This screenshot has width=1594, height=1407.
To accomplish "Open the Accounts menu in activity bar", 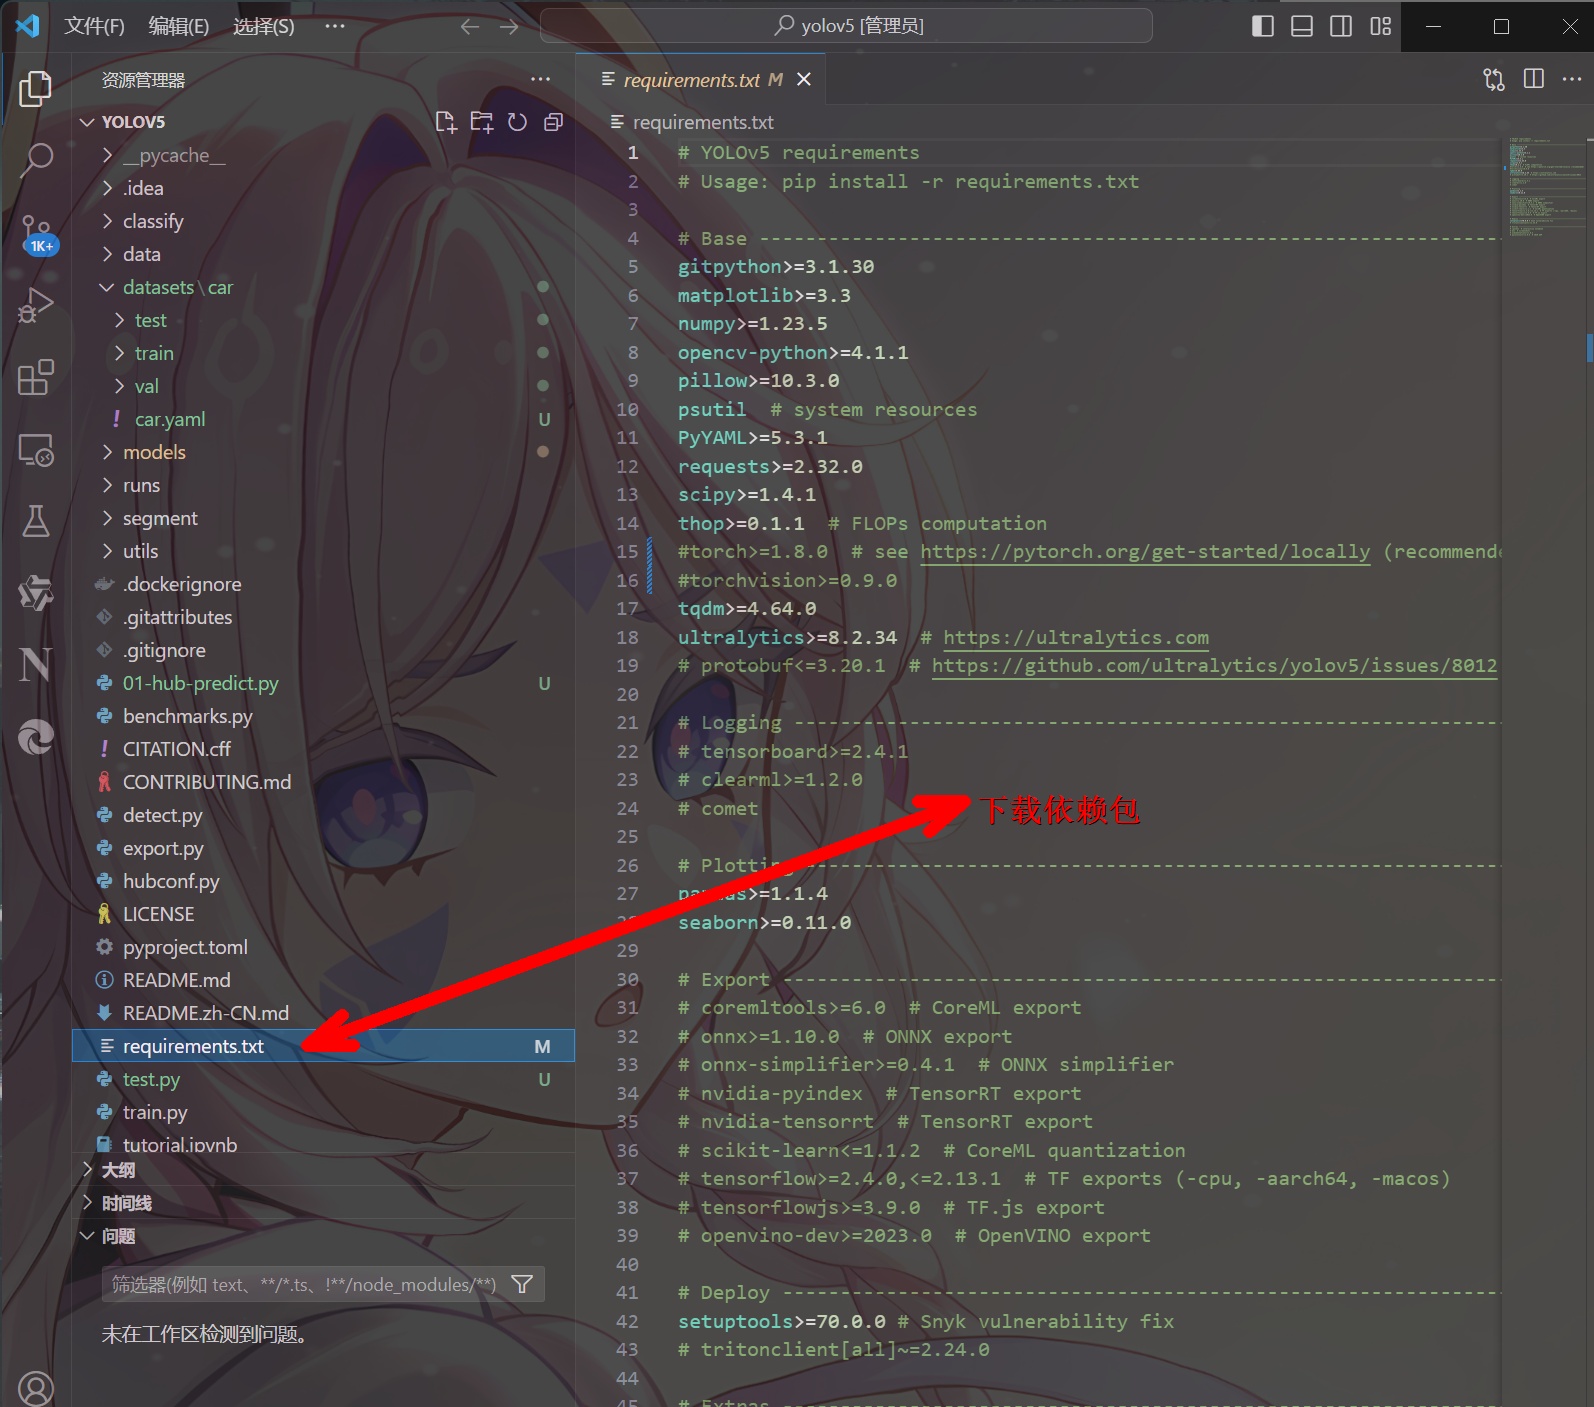I will pyautogui.click(x=36, y=1388).
